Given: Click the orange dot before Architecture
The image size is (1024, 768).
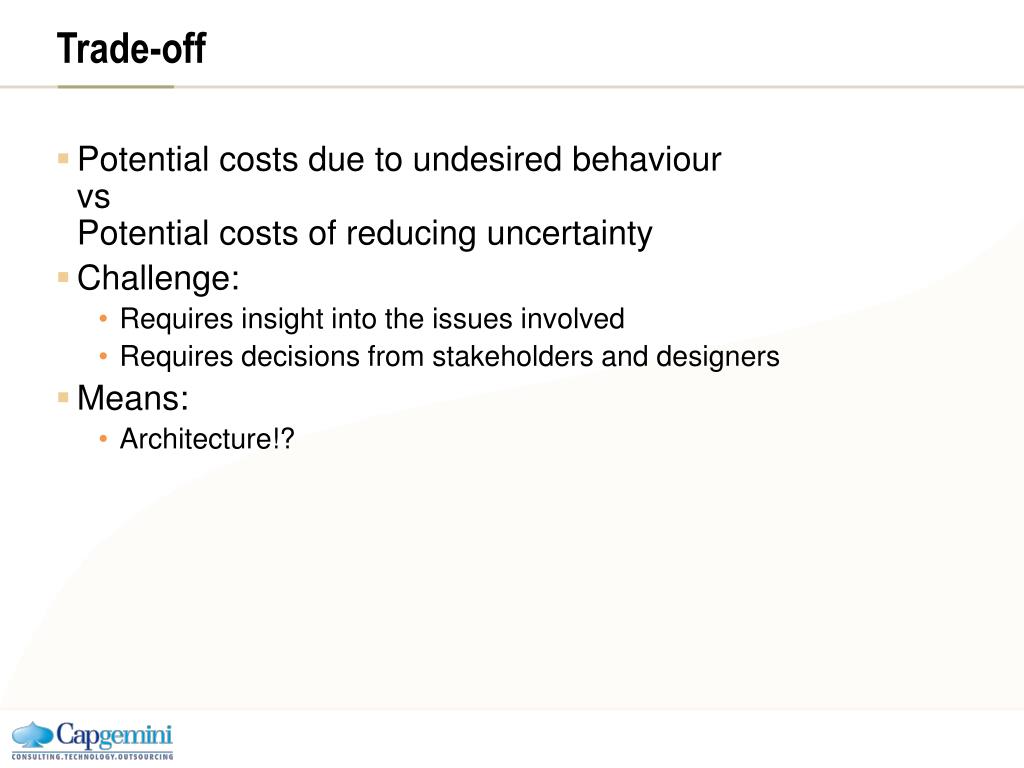Looking at the screenshot, I should pyautogui.click(x=103, y=439).
